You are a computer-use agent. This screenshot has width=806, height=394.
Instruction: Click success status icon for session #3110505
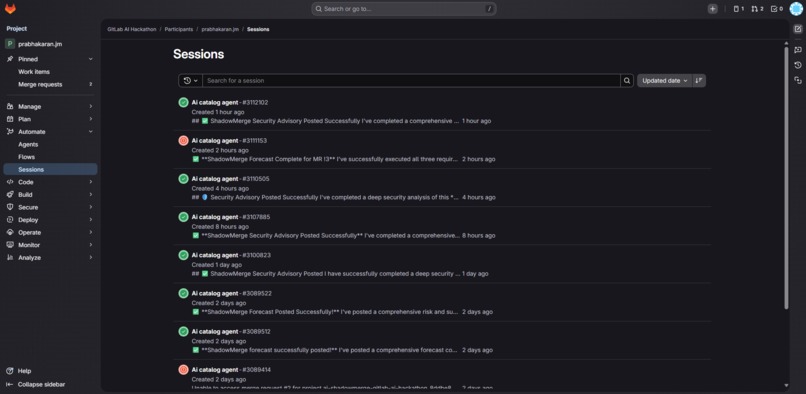click(x=184, y=178)
